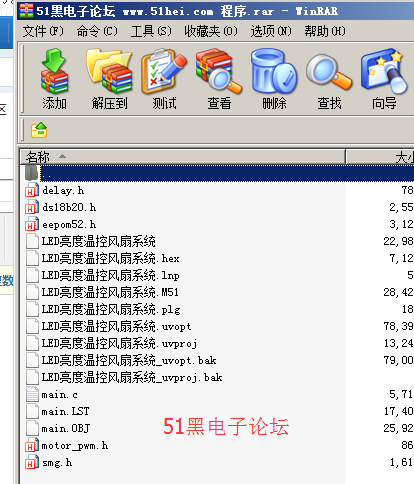Screen dimensions: 414x484
Task: Open the 文件(F) menu
Action: click(43, 31)
